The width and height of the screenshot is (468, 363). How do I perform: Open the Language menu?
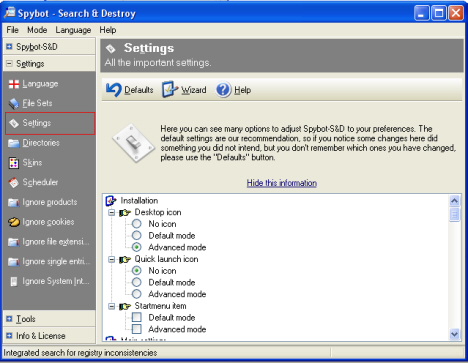(x=73, y=30)
